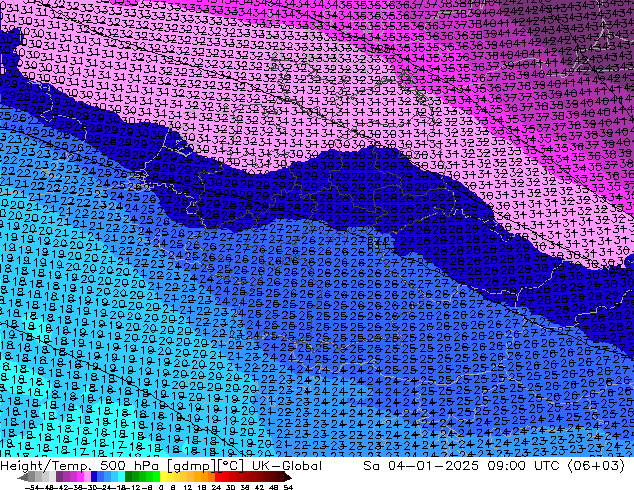This screenshot has width=634, height=490.
Task: Click the '(06+03)' forecast run text
Action: (x=596, y=466)
